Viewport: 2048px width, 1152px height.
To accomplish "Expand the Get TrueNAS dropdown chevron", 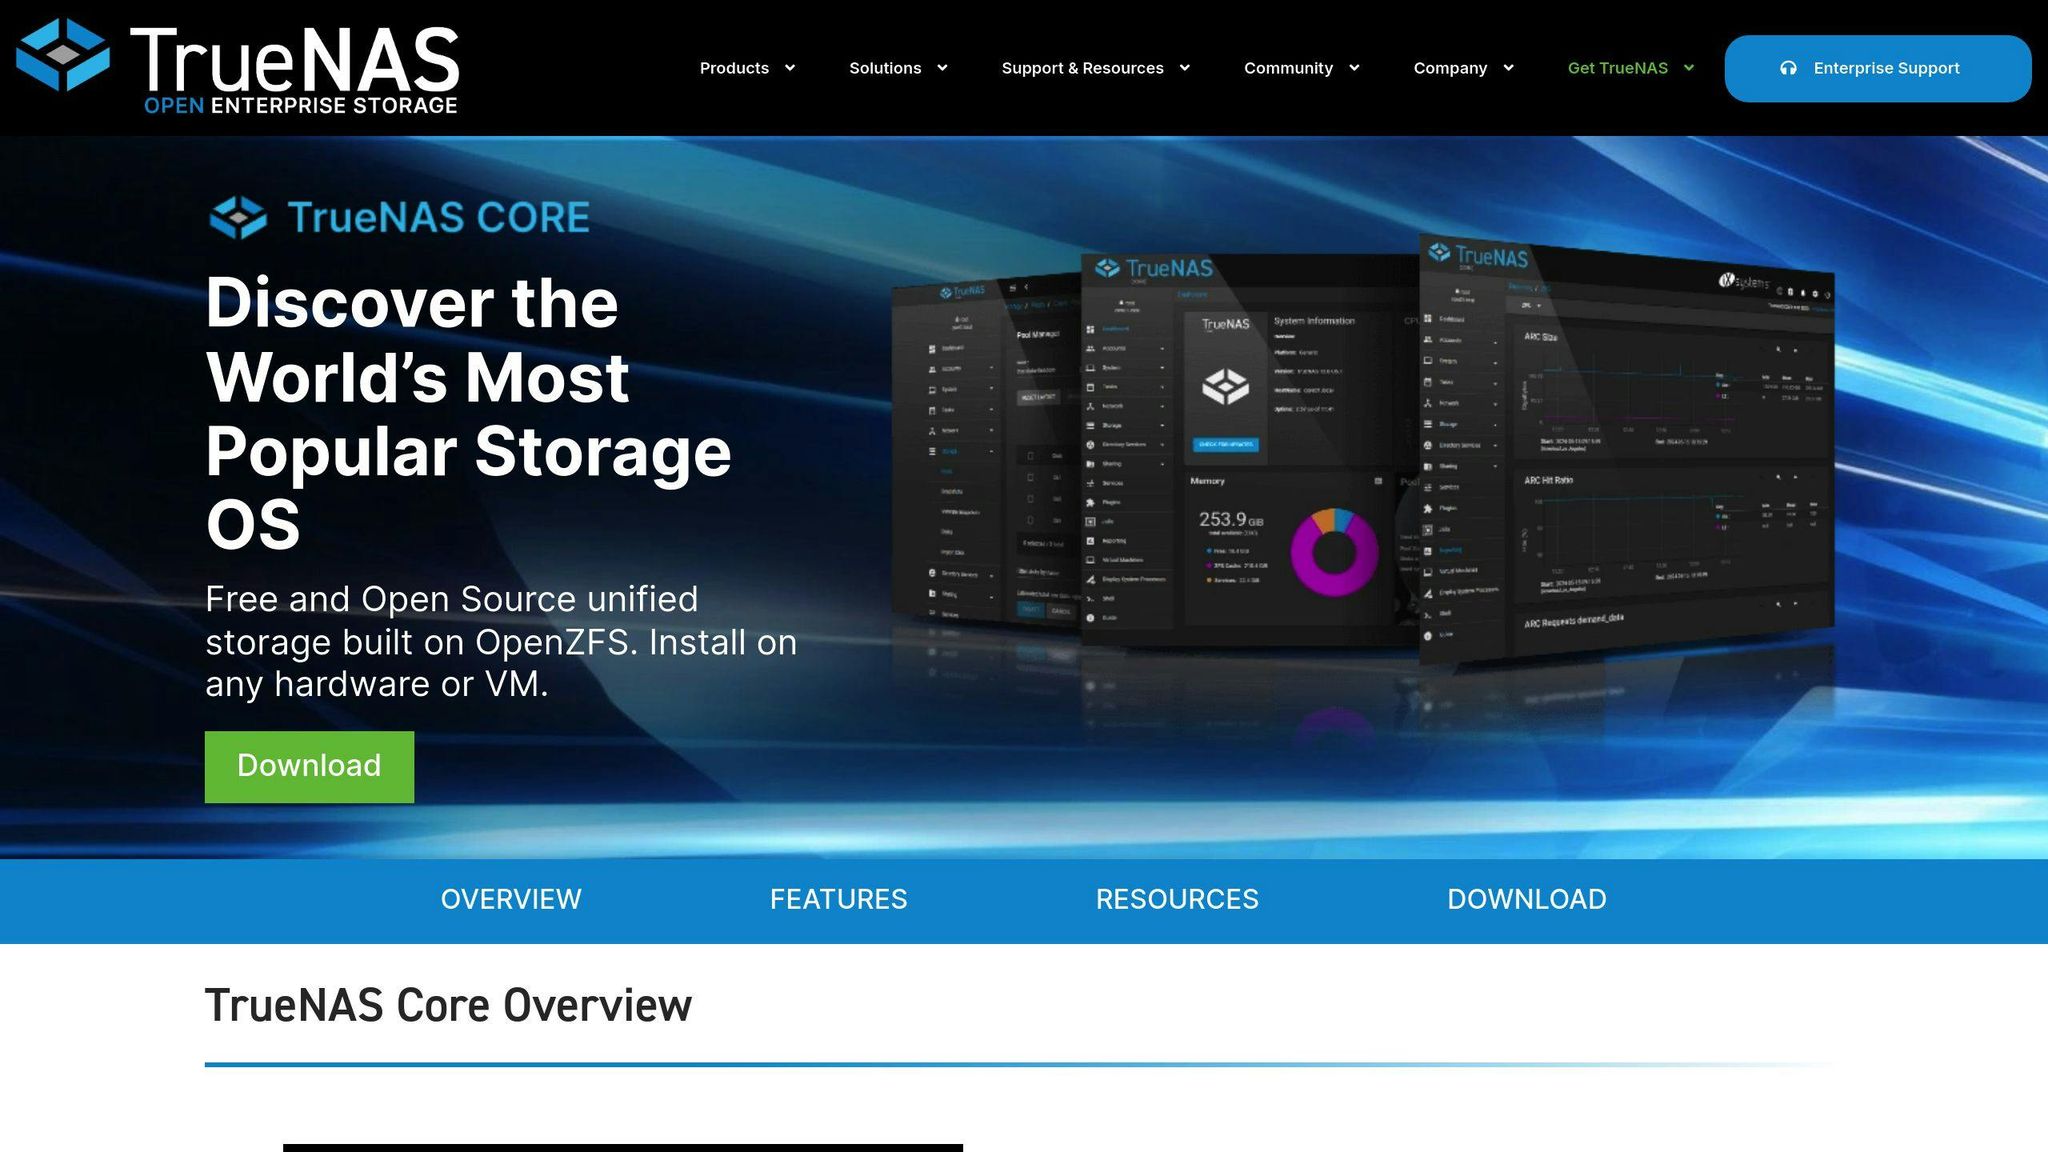I will pos(1688,68).
